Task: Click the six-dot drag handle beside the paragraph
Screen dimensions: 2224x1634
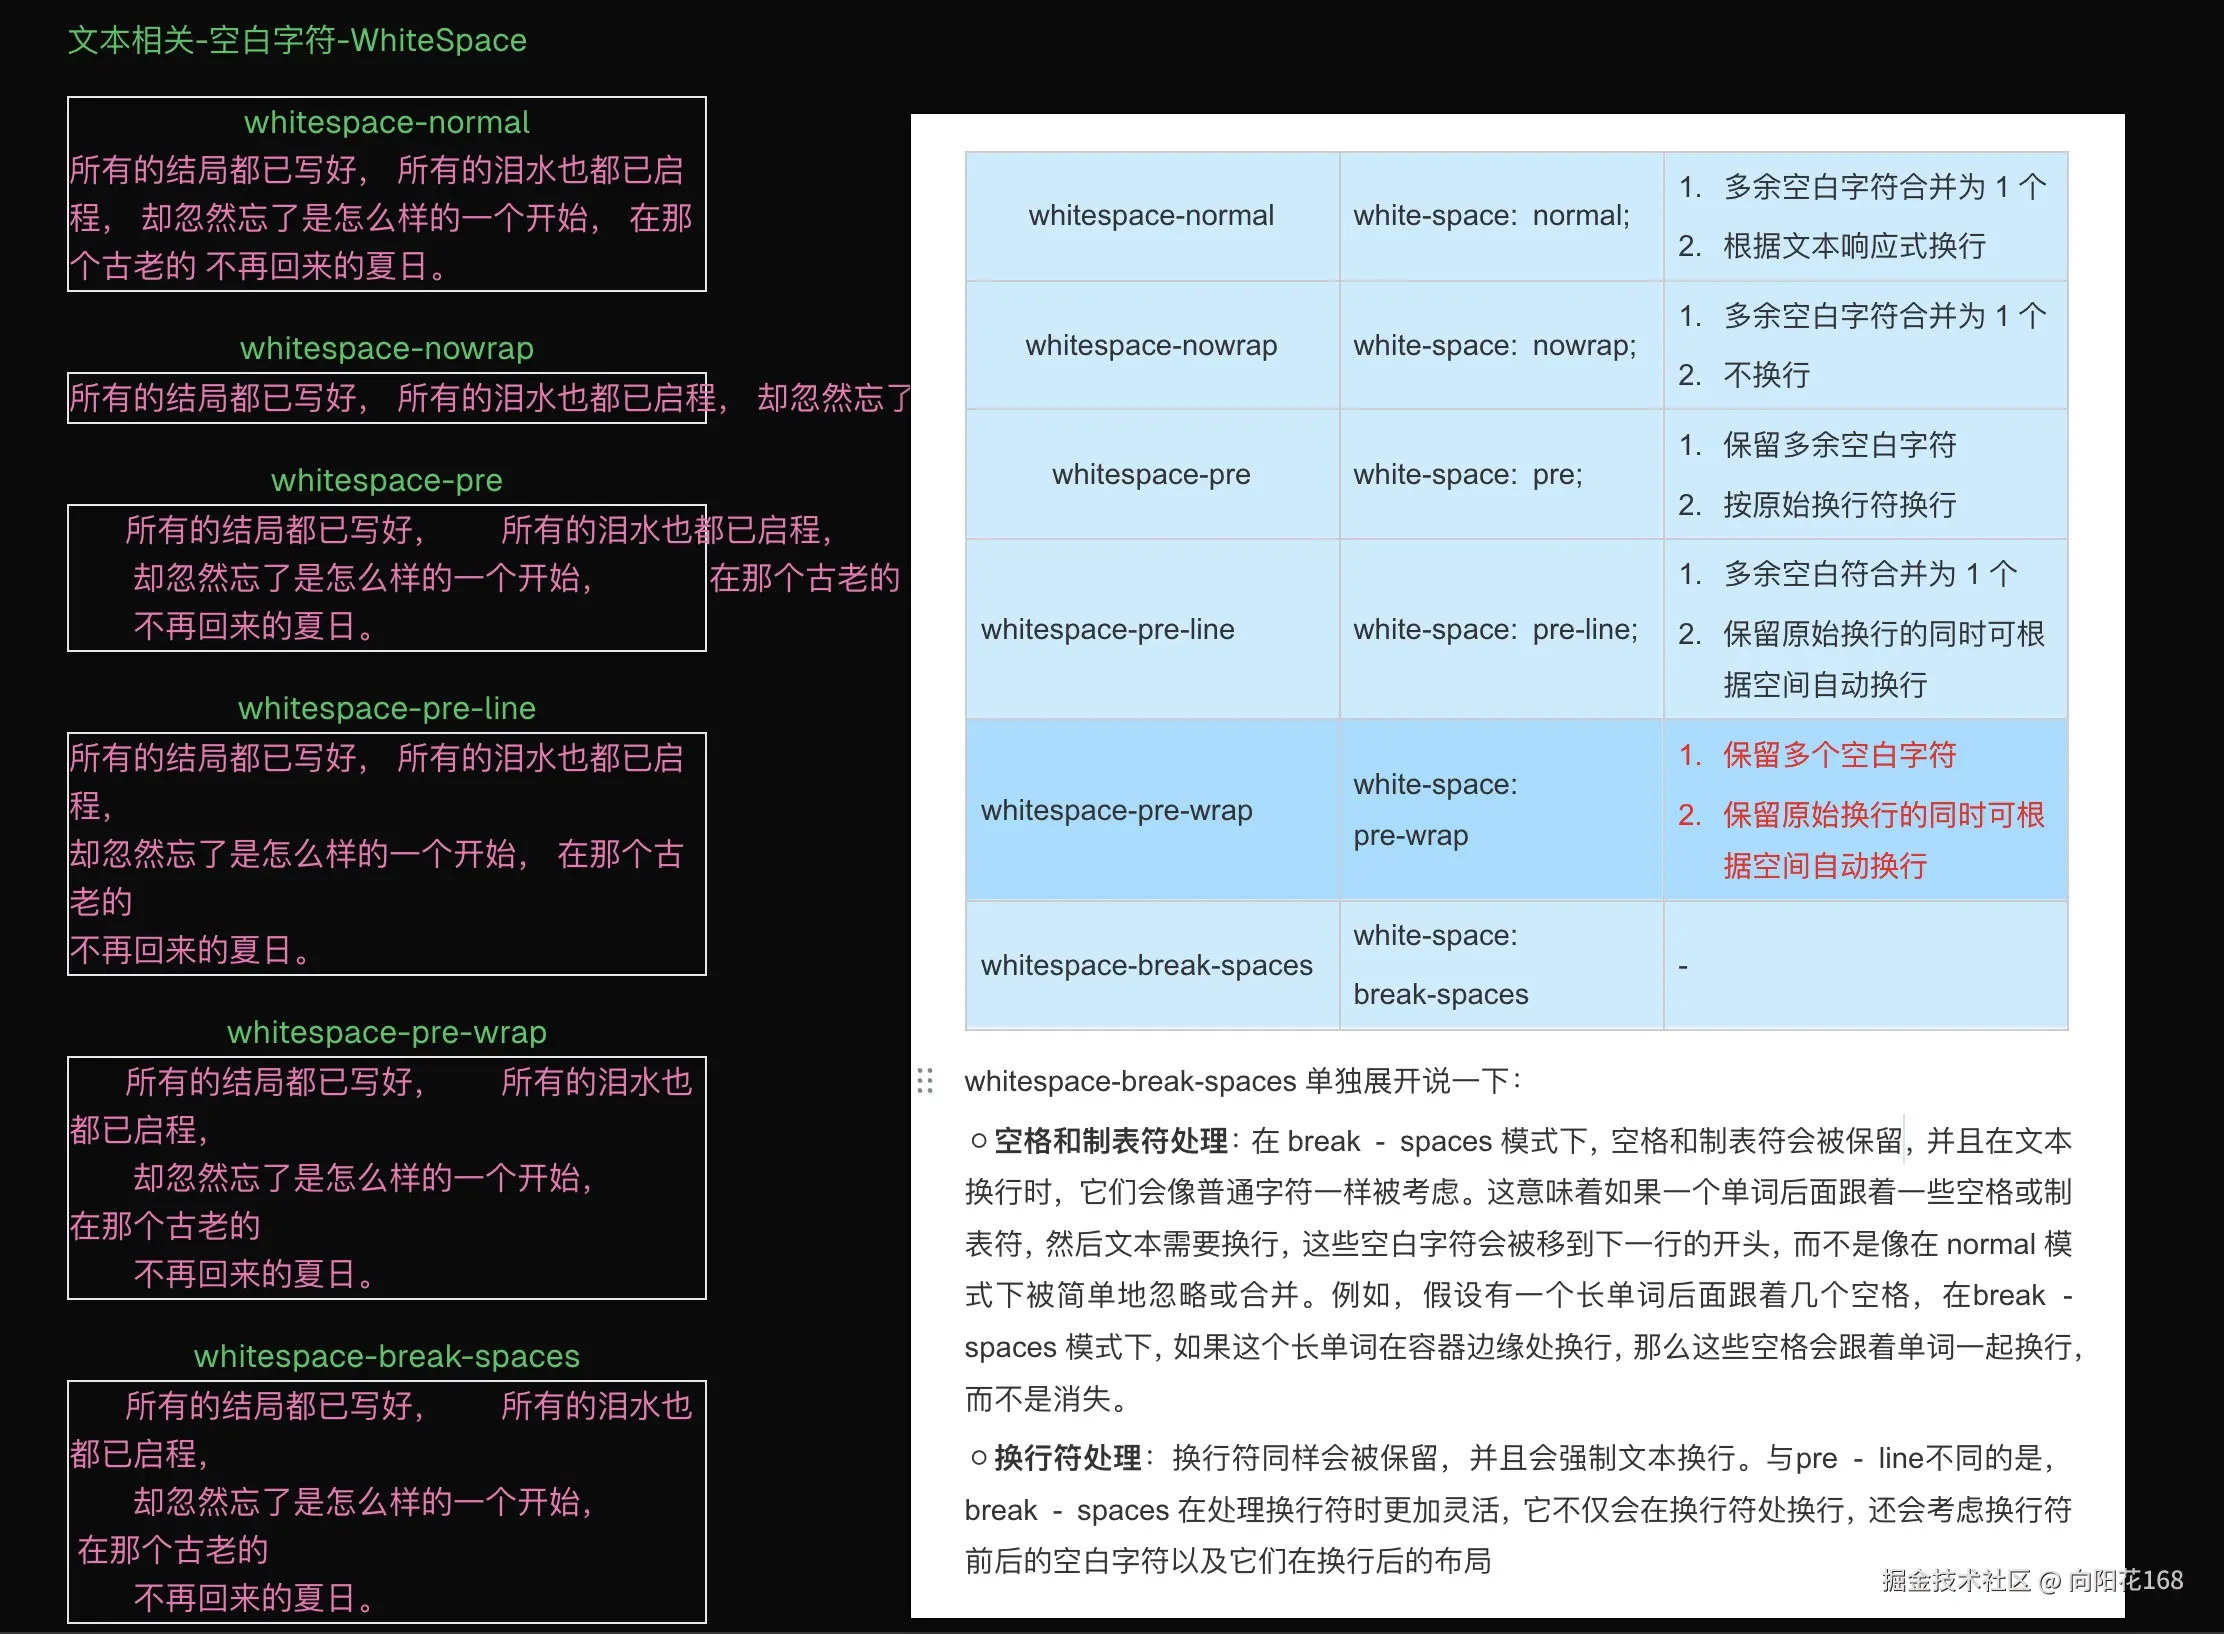Action: point(925,1080)
